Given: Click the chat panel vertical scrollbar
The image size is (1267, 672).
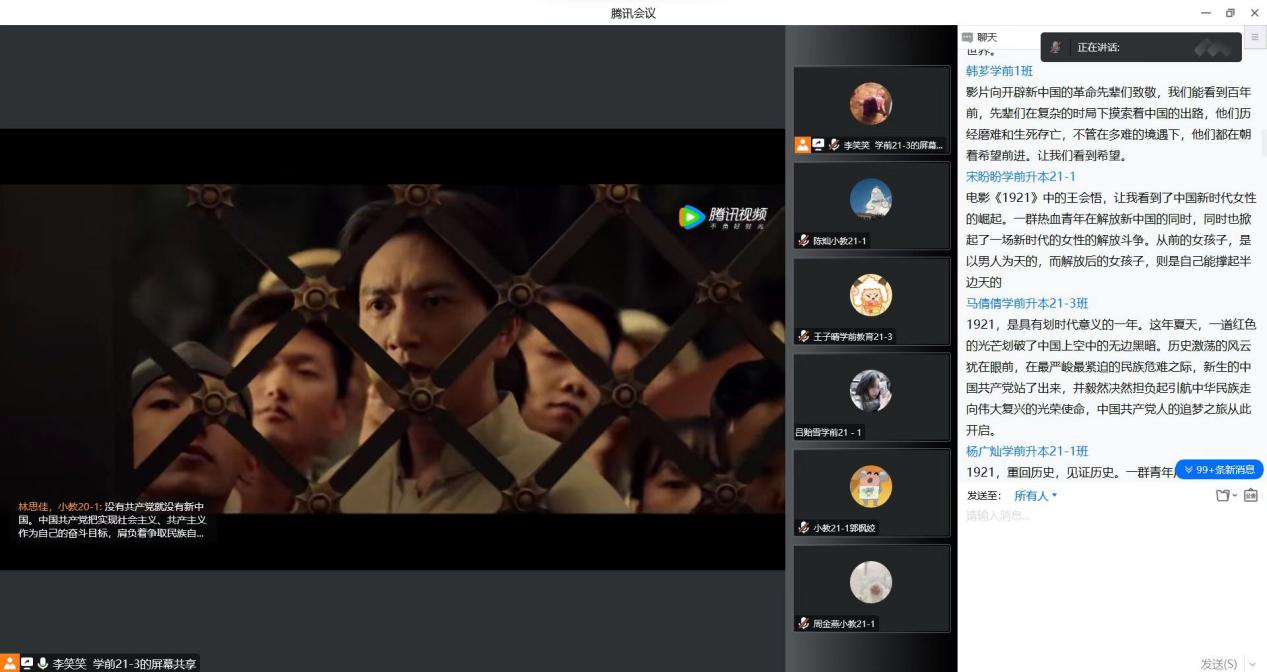Looking at the screenshot, I should [1264, 143].
